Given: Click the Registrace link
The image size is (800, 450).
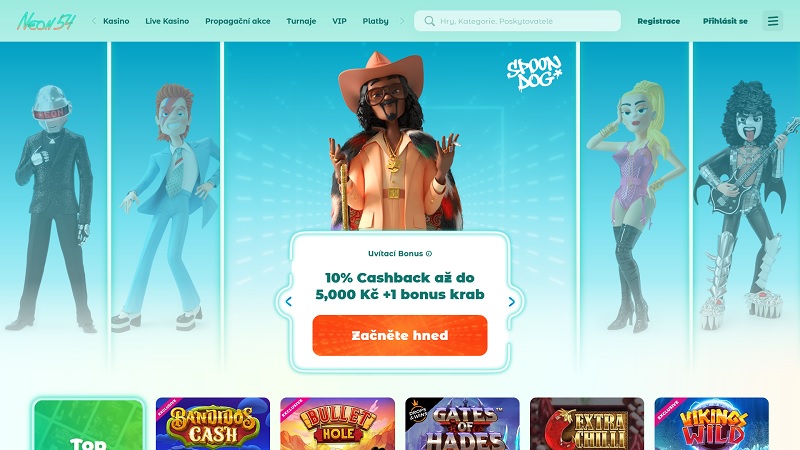Looking at the screenshot, I should (x=659, y=21).
